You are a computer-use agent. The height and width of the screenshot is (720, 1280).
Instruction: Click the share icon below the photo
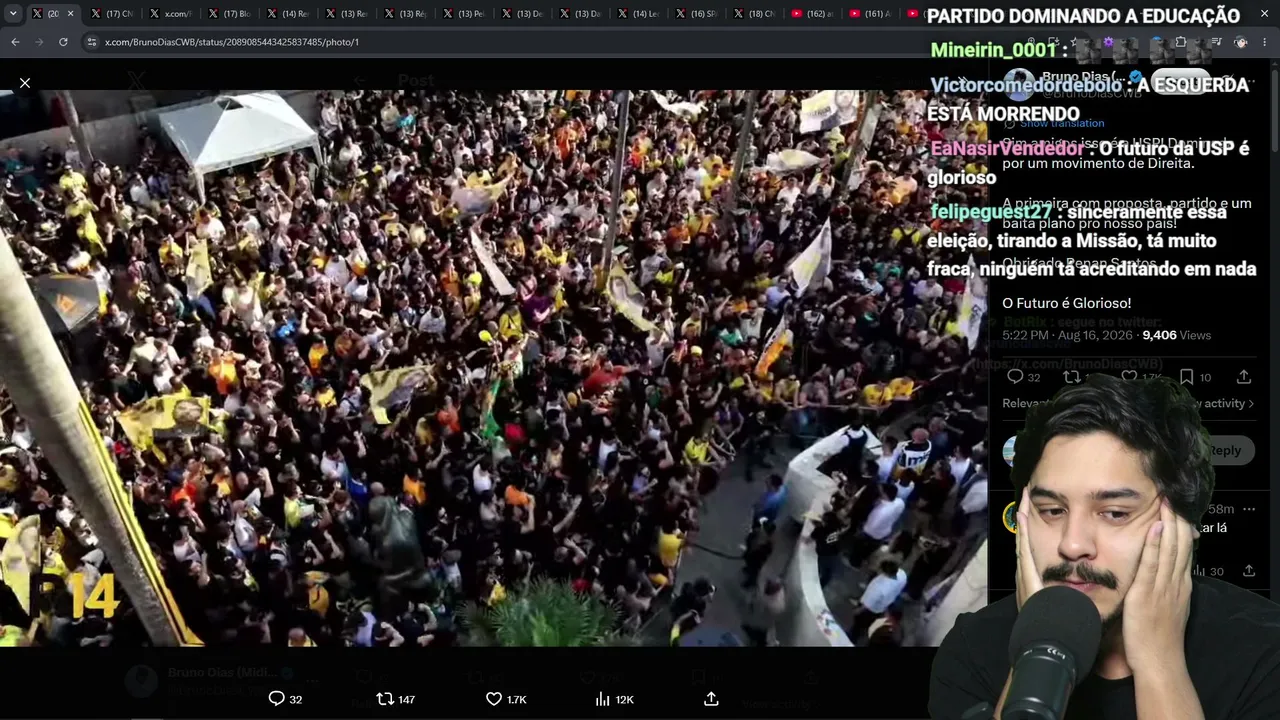[711, 699]
